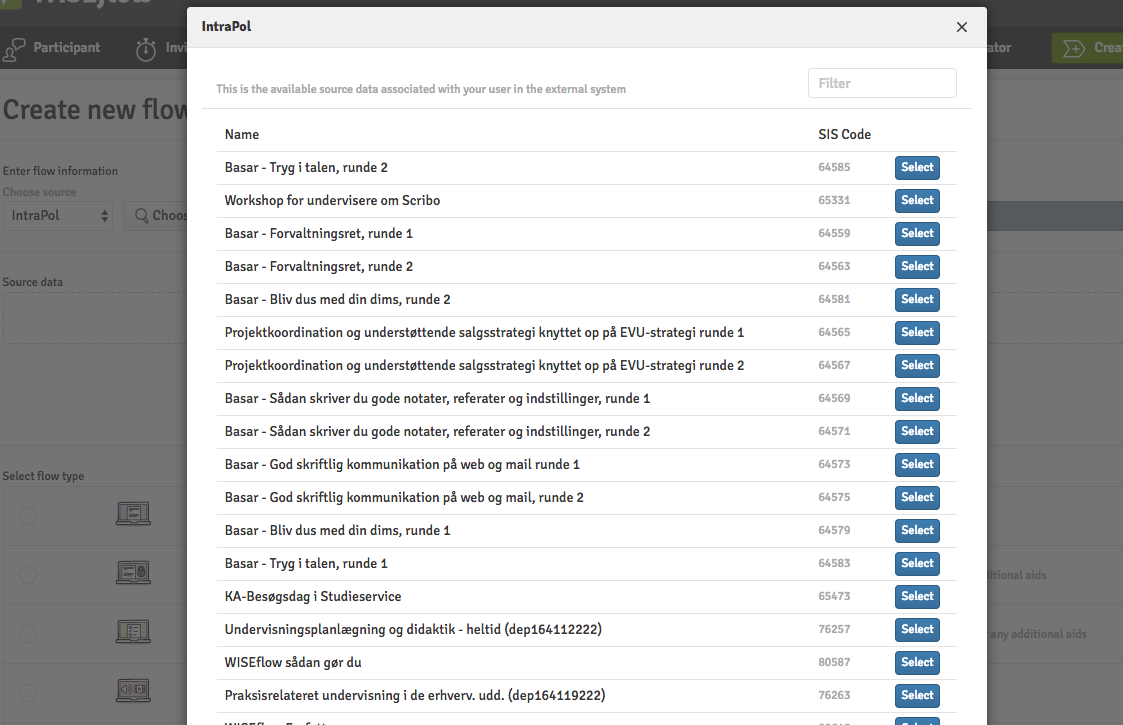Click the third laptop flow type icon
Viewport: 1123px width, 725px height.
pos(133,632)
